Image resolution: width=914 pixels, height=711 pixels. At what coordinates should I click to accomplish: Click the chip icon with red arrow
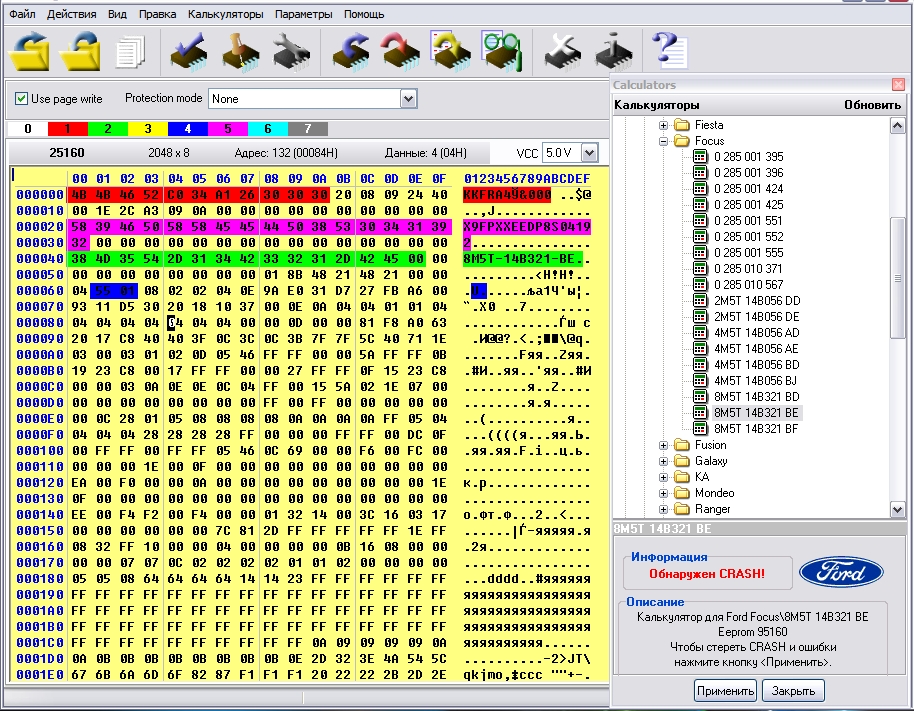pyautogui.click(x=400, y=52)
